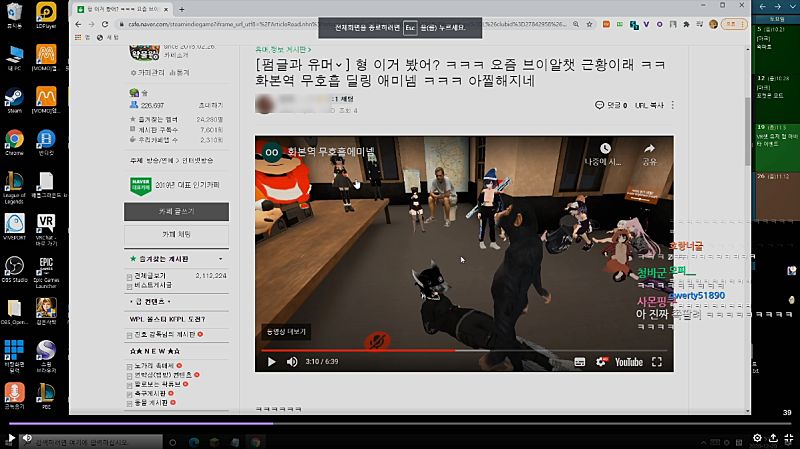800x449 pixels.
Task: Click the '초대하기' invite link
Action: (211, 106)
